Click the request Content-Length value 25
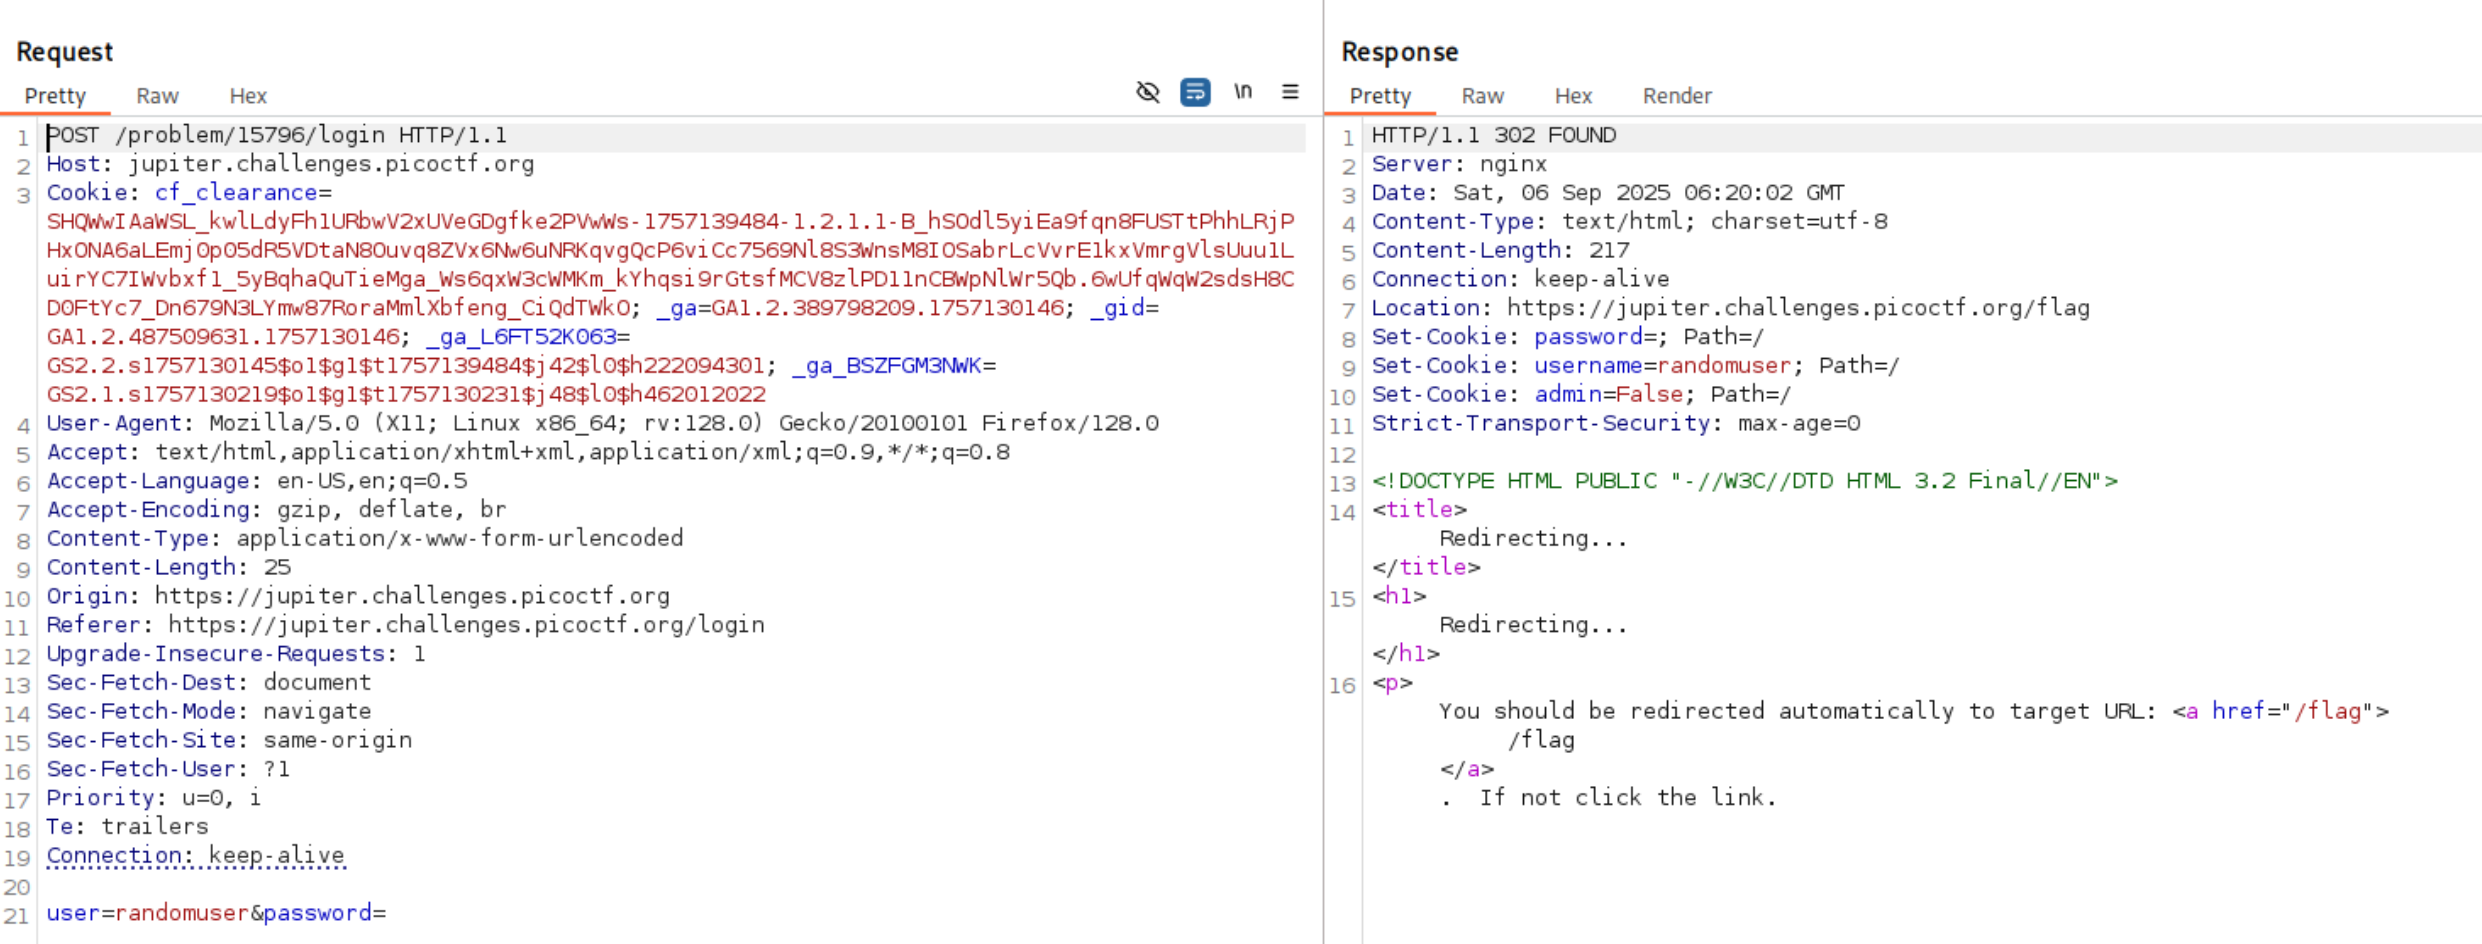The height and width of the screenshot is (944, 2482). pyautogui.click(x=277, y=567)
